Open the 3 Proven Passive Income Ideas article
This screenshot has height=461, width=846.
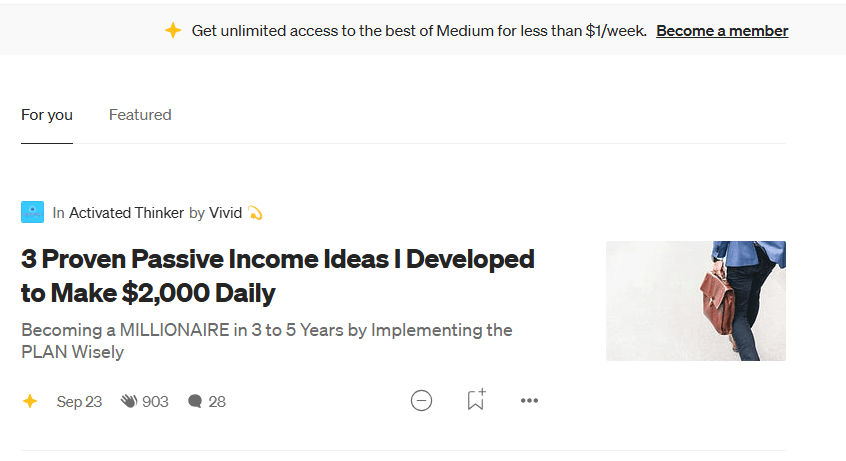click(x=278, y=276)
